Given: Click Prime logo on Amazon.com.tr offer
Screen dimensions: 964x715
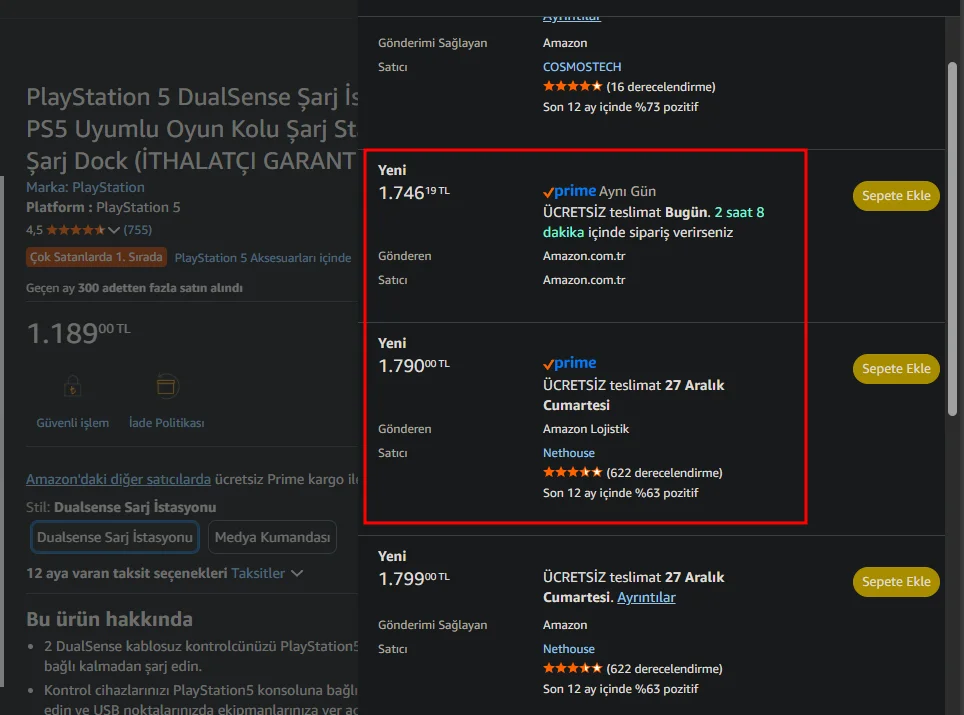Looking at the screenshot, I should click(569, 191).
